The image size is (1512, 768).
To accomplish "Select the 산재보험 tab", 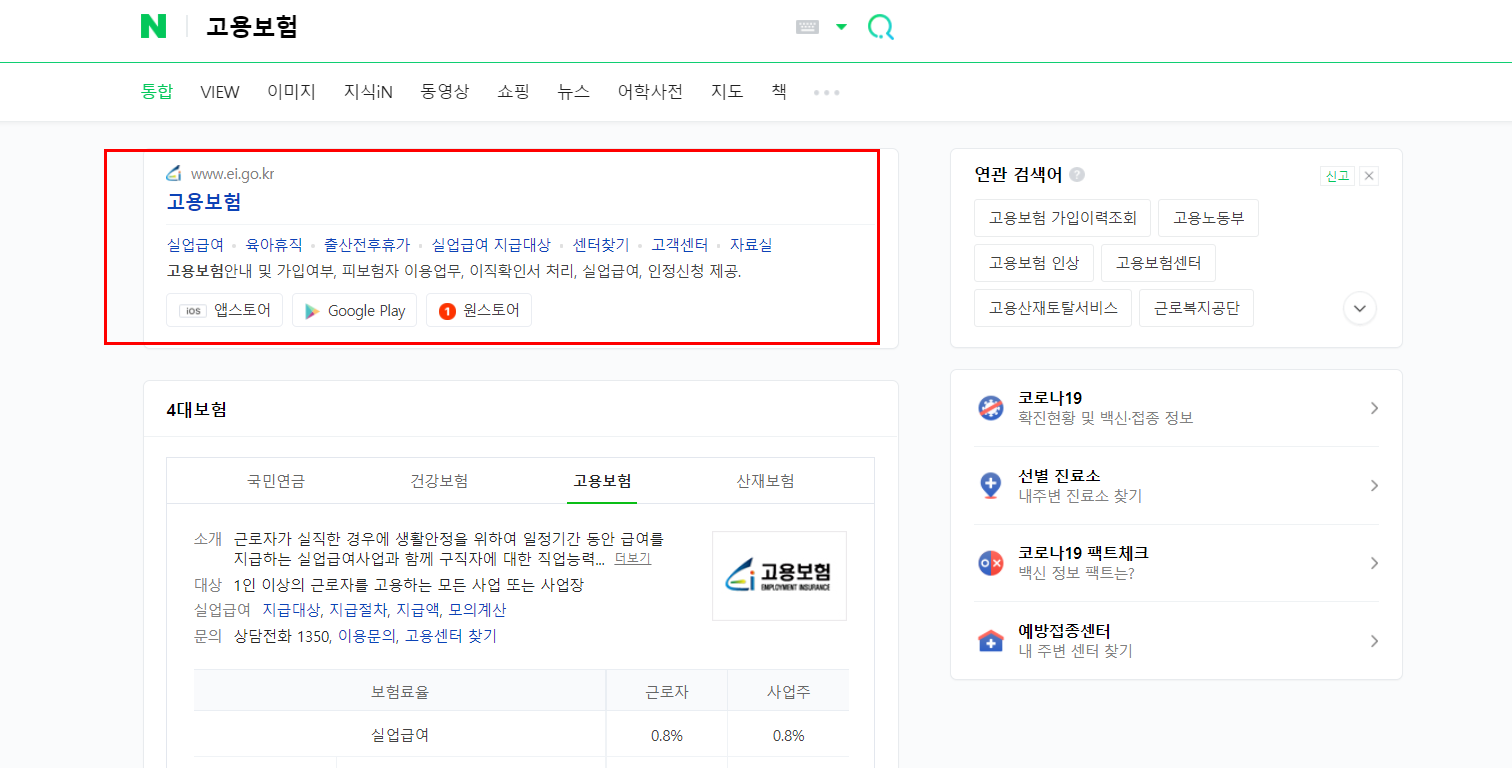I will [765, 481].
